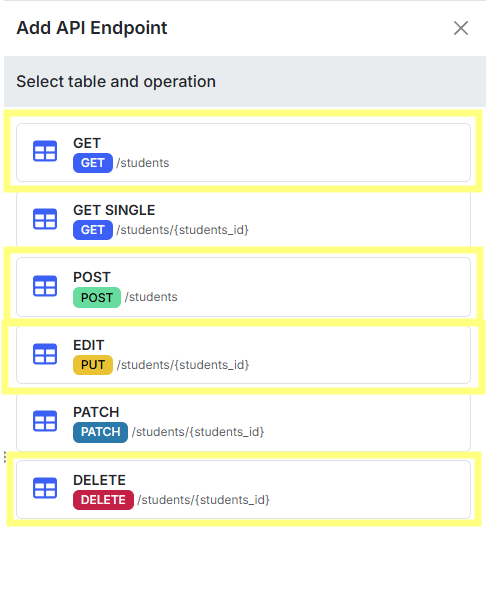Click the table icon in GET SINGLE row
The image size is (486, 591).
click(45, 219)
